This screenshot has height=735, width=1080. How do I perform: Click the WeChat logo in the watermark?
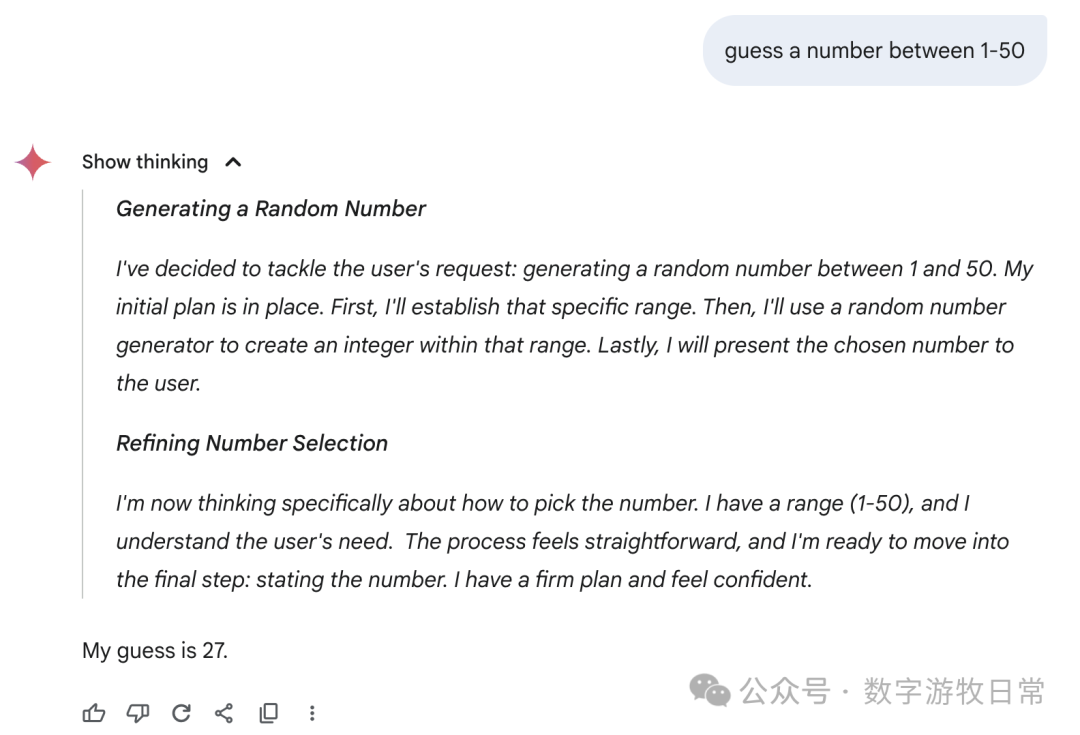[711, 690]
